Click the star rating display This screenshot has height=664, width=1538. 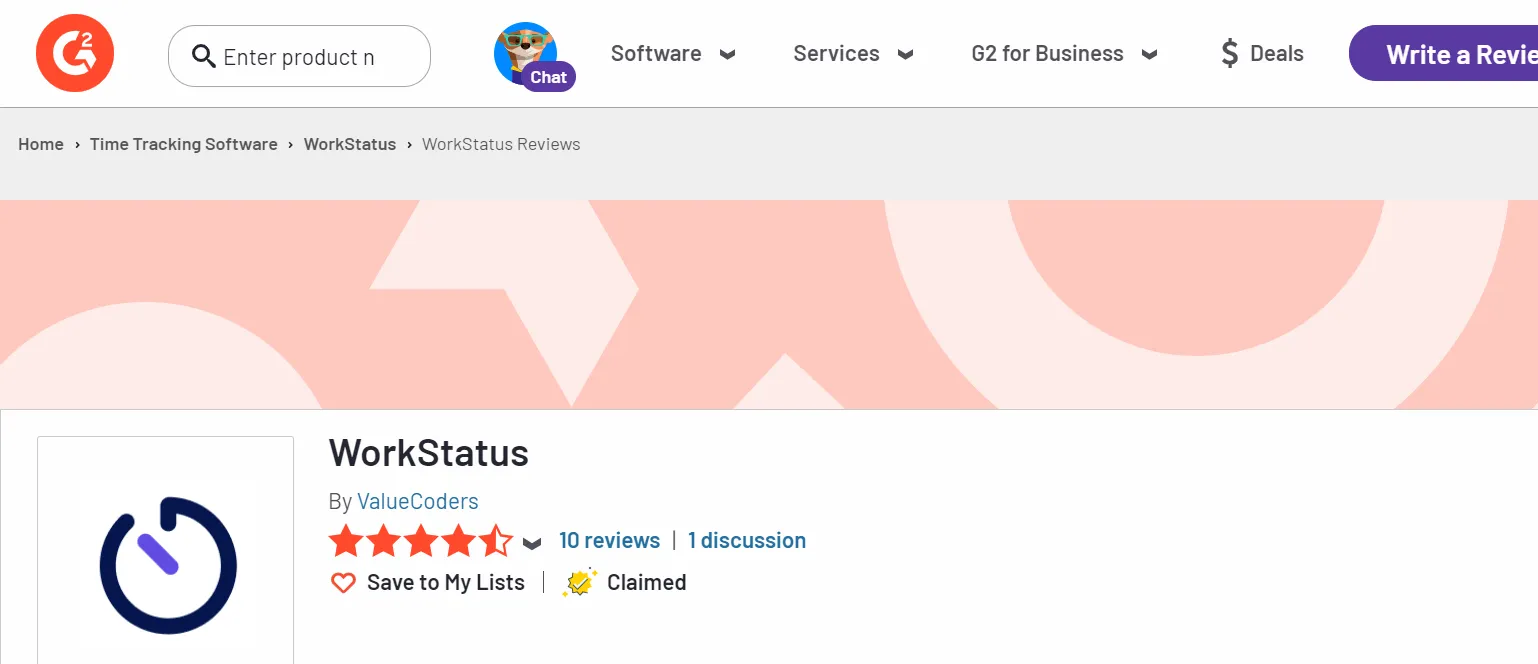(x=421, y=541)
